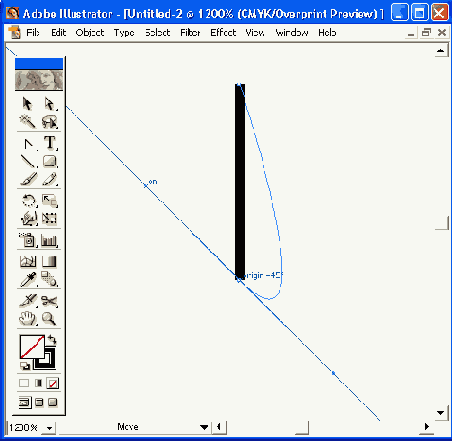452x441 pixels.
Task: Open the Object menu
Action: 90,33
